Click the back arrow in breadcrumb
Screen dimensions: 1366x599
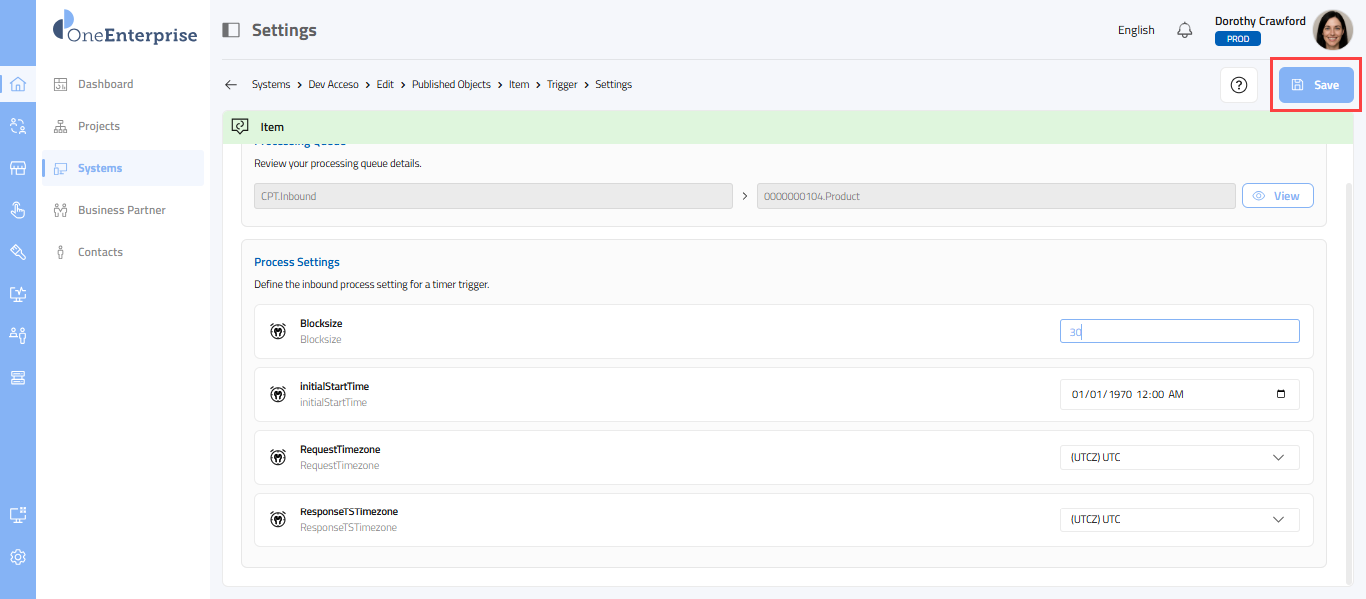click(231, 85)
